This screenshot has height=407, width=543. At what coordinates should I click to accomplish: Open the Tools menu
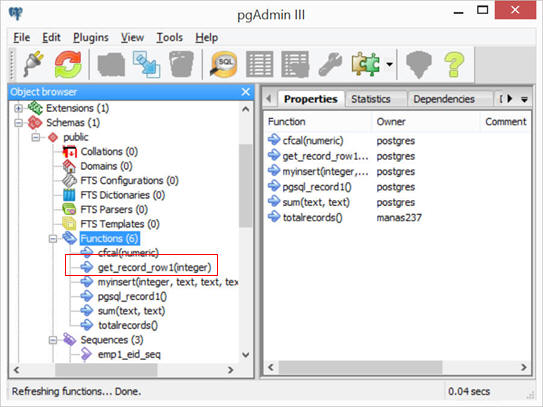(169, 37)
